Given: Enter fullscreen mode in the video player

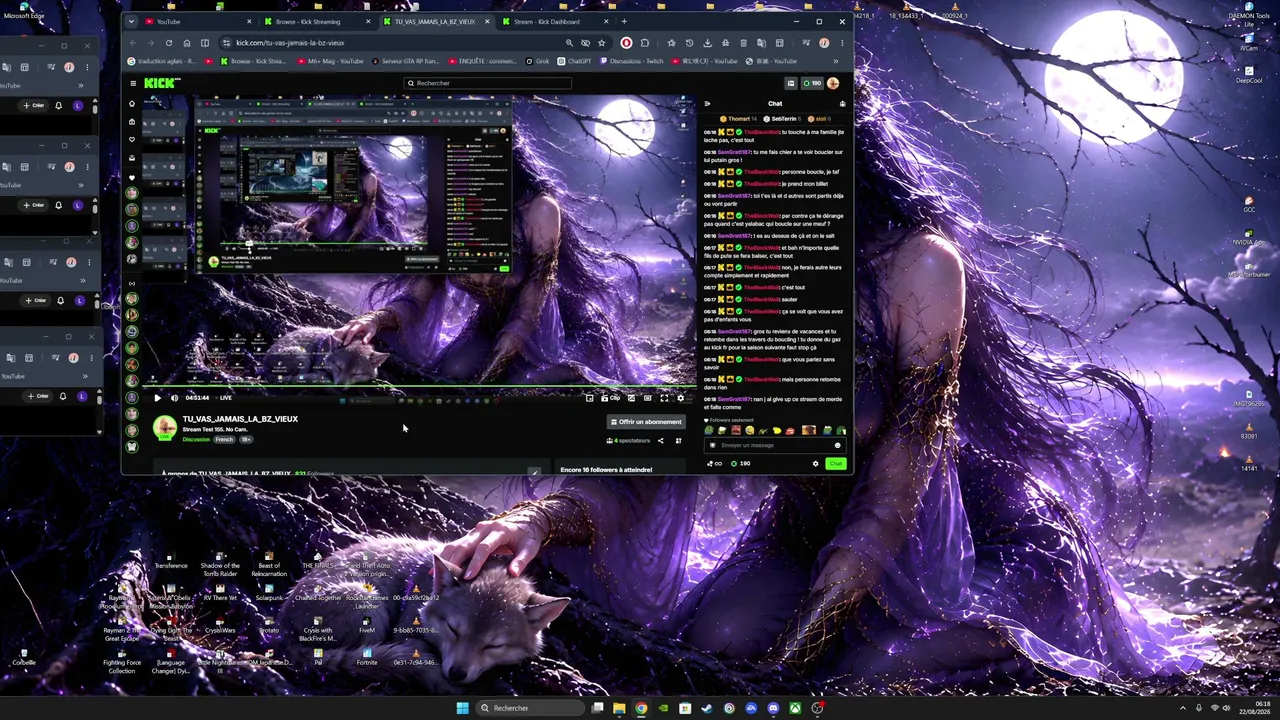Looking at the screenshot, I should [x=664, y=398].
